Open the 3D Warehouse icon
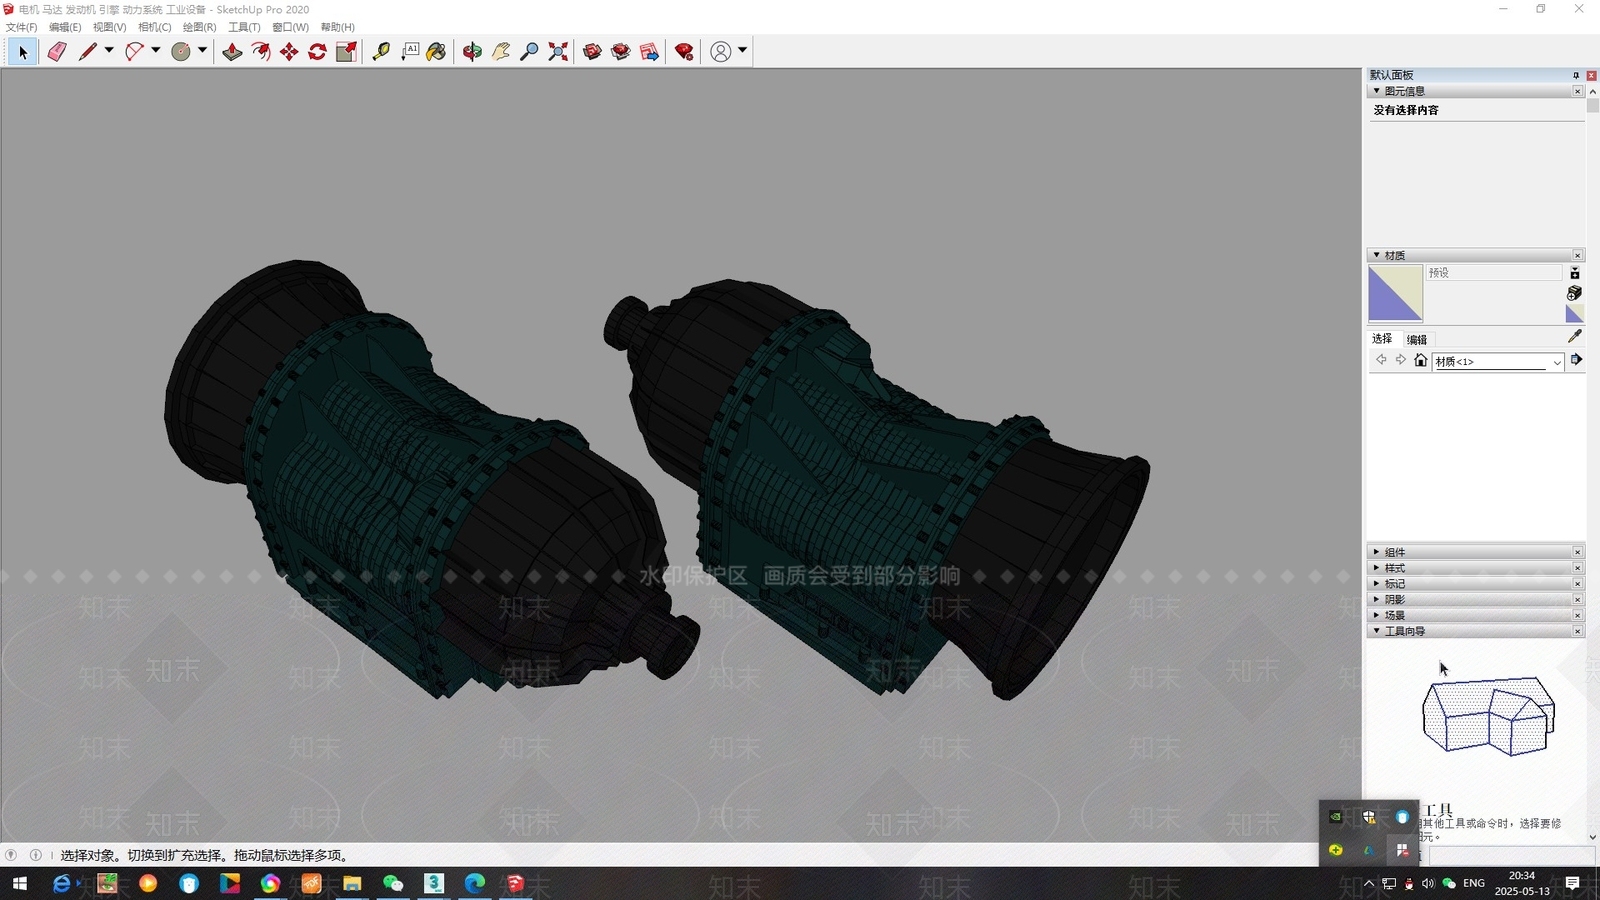 (x=592, y=52)
